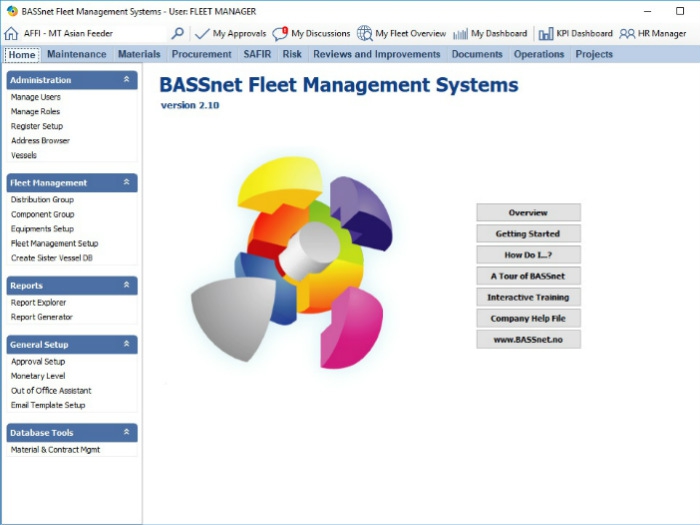Click the Getting Started button
Viewport: 700px width, 525px height.
[x=529, y=233]
